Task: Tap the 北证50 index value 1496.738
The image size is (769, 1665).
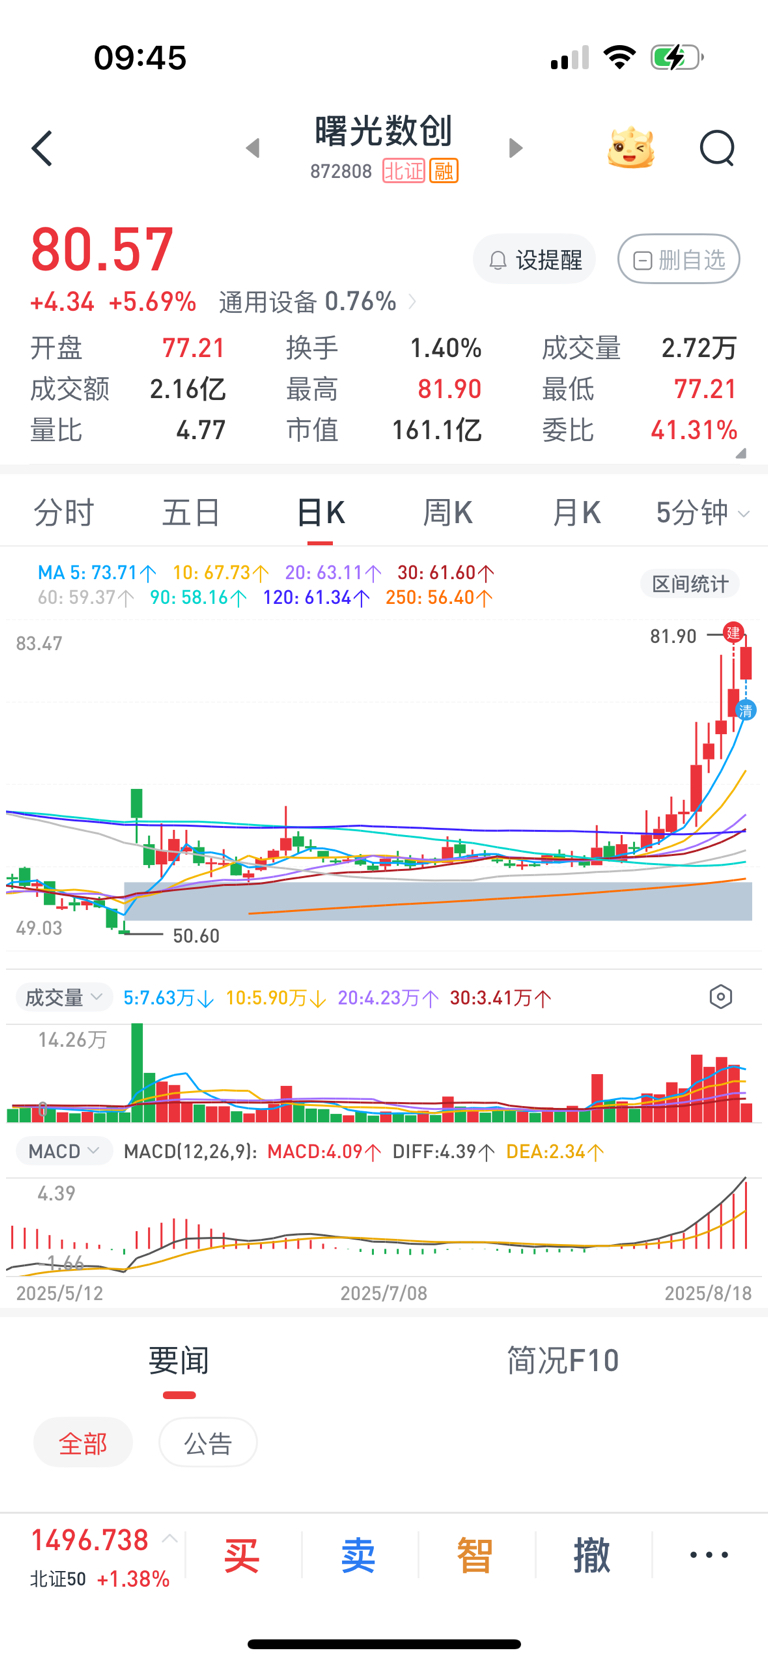Action: coord(90,1540)
